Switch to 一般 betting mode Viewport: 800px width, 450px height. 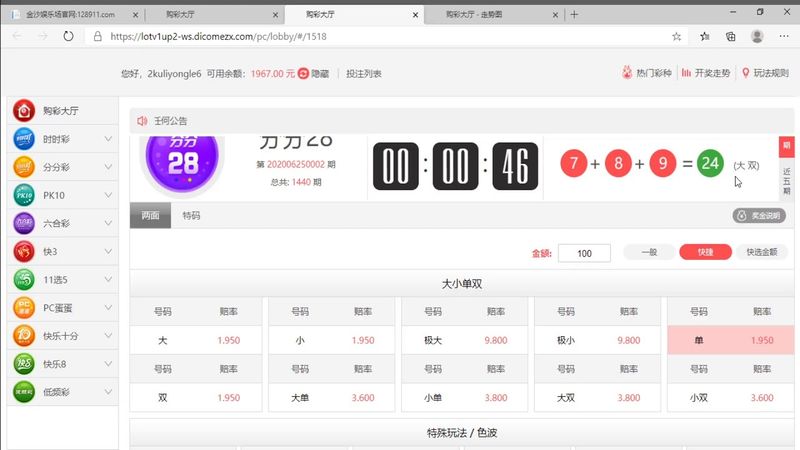pyautogui.click(x=649, y=252)
